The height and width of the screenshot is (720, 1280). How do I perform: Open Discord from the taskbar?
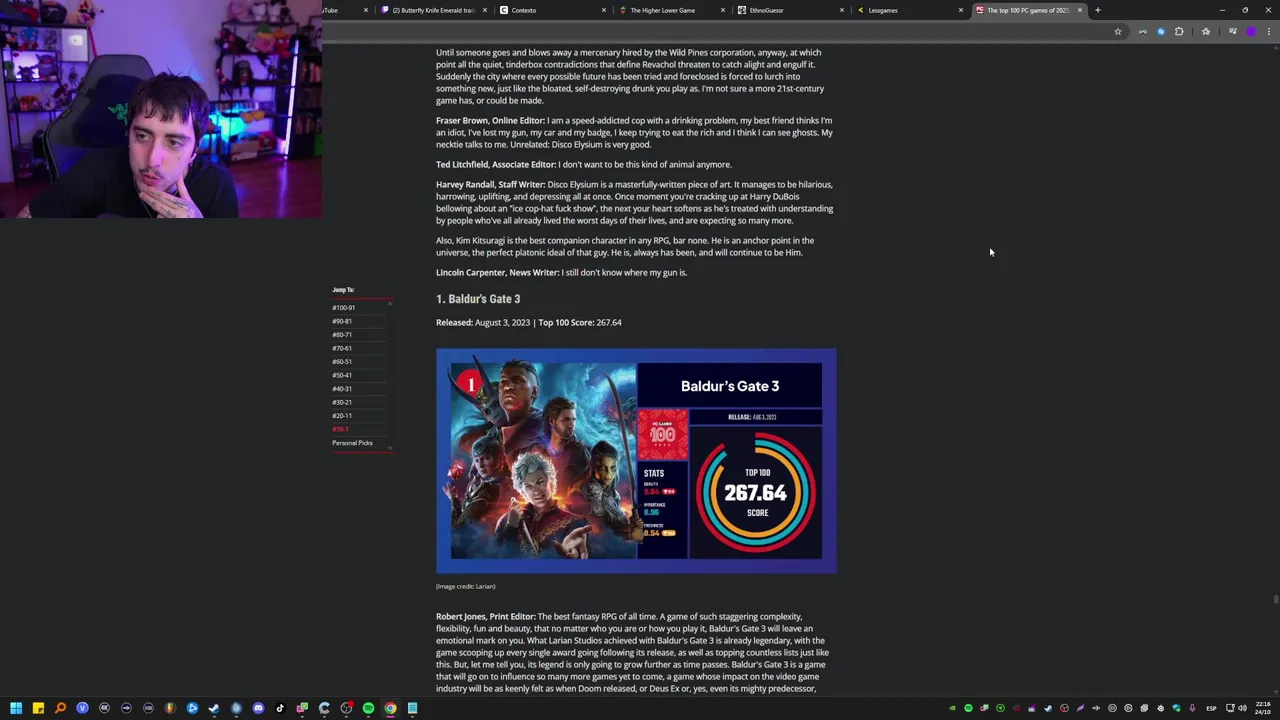(x=258, y=708)
